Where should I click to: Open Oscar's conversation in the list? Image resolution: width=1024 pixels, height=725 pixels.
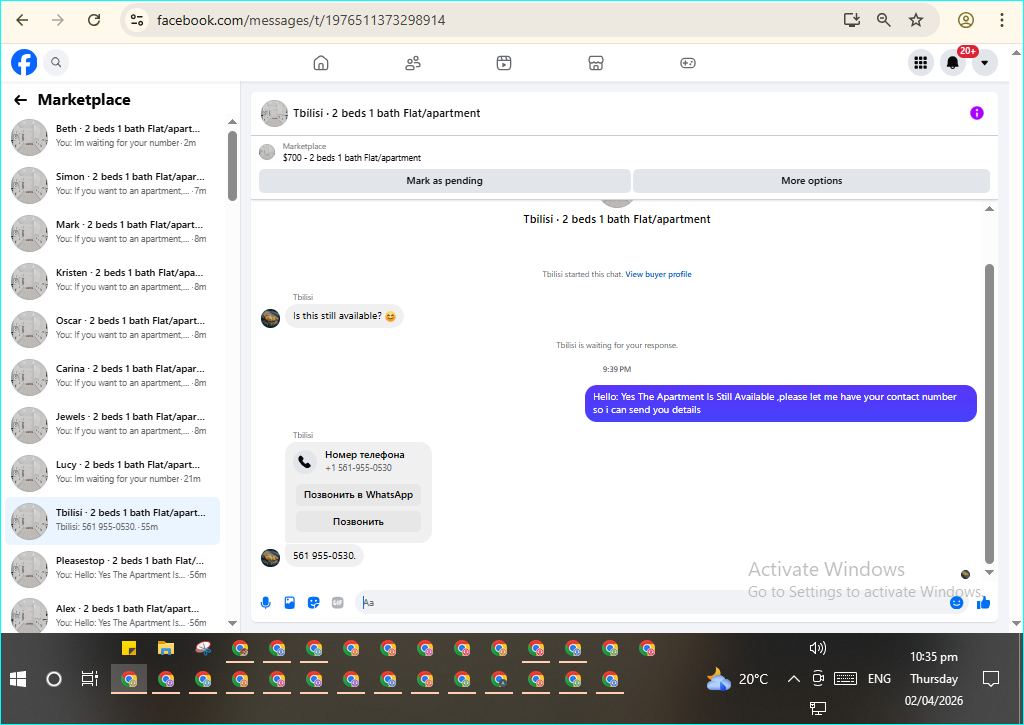click(112, 329)
